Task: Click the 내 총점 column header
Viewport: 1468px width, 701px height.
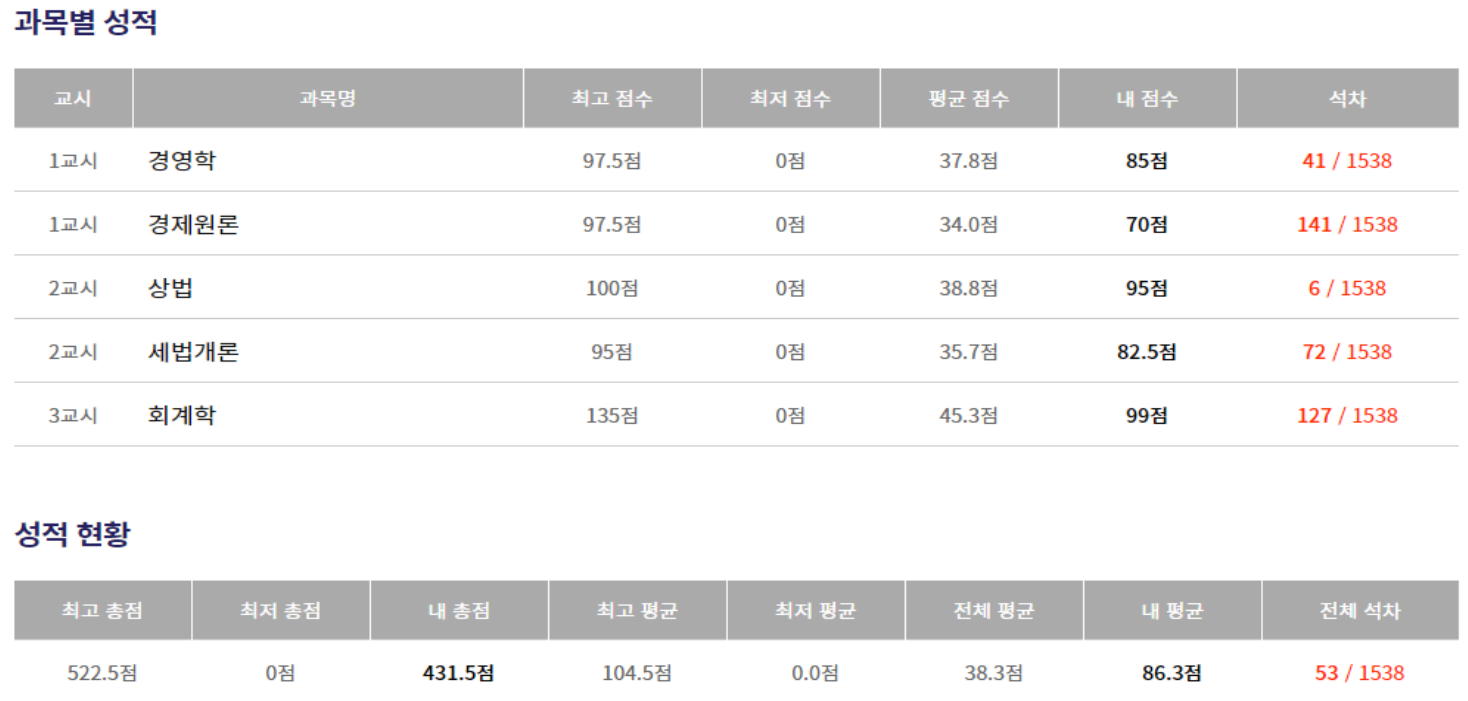Action: [x=459, y=610]
